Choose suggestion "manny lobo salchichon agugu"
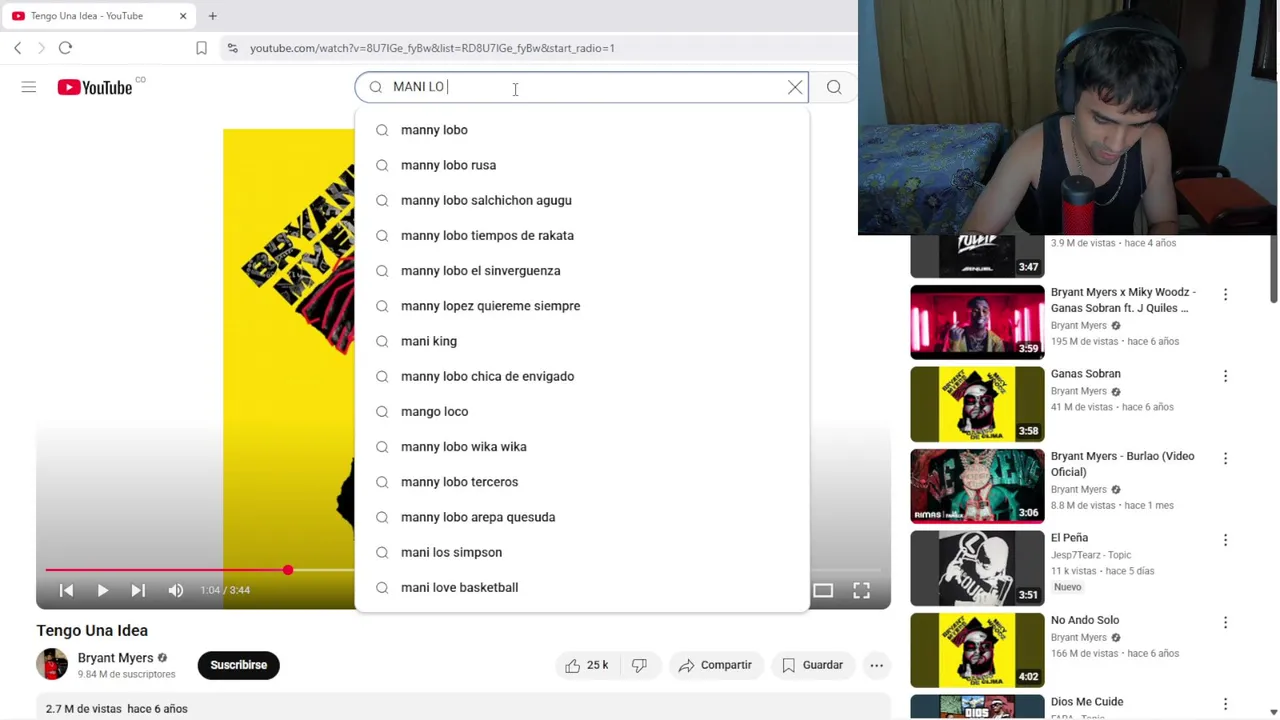Image resolution: width=1280 pixels, height=720 pixels. 582,200
